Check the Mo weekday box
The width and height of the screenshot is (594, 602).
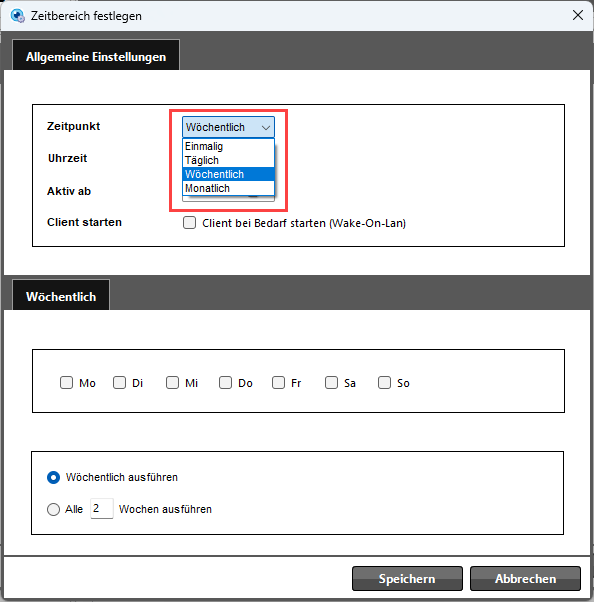coord(66,382)
